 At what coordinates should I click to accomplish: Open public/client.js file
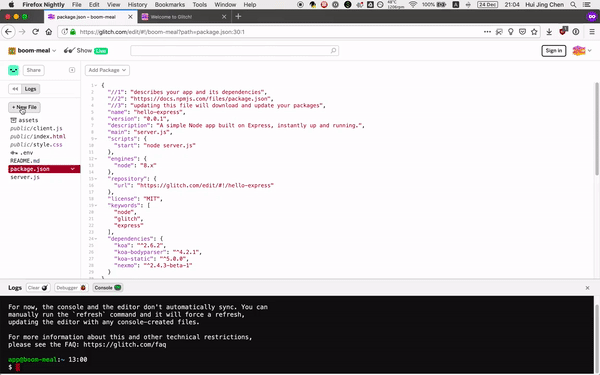click(x=36, y=129)
